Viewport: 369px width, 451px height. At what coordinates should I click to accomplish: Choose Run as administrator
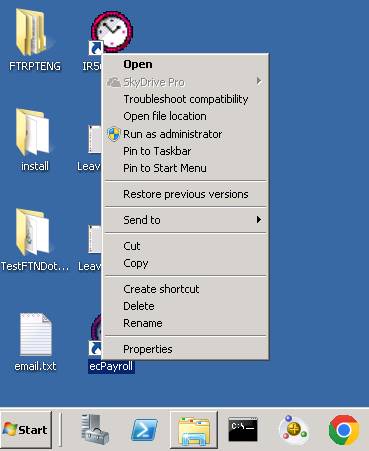point(185,134)
